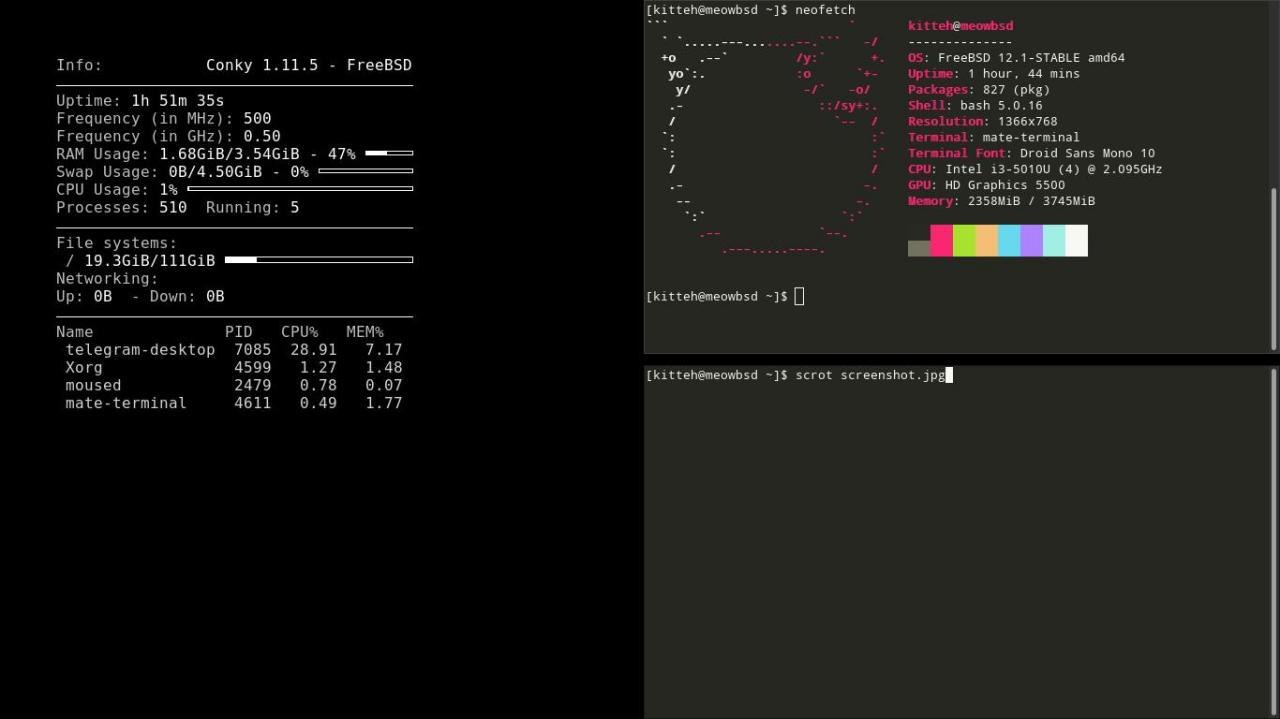
Task: Click 'Up: 0B' network value
Action: (x=84, y=297)
